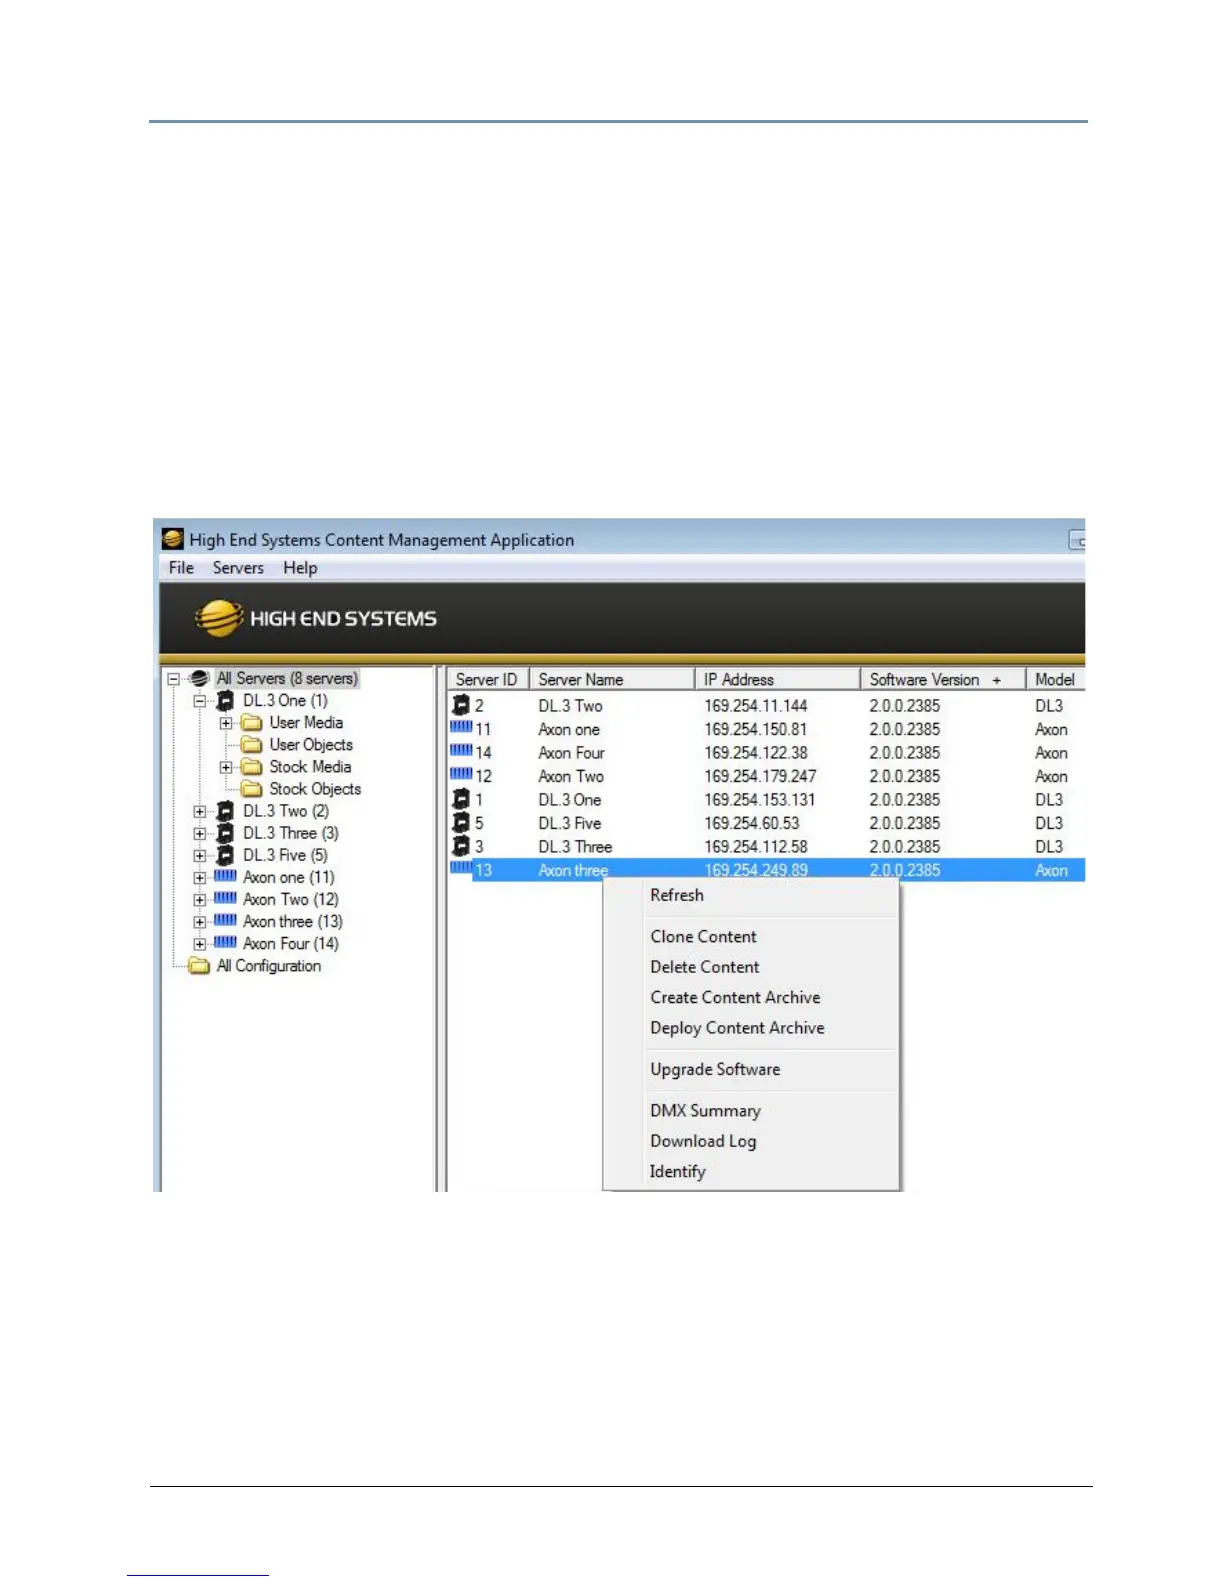Select Stock Objects in the tree
This screenshot has width=1224, height=1584.
click(315, 789)
